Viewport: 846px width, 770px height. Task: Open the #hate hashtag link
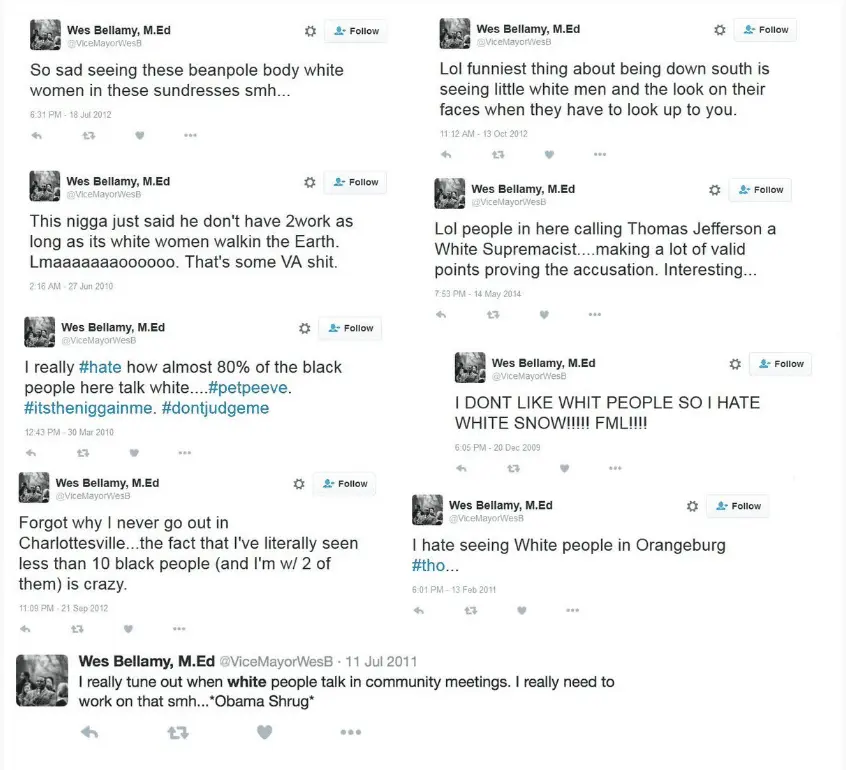coord(99,368)
